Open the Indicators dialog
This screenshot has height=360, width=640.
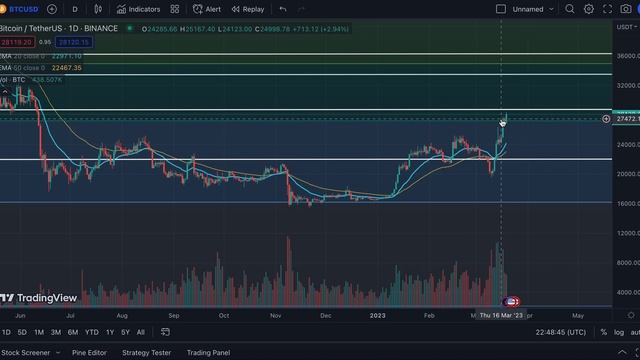coord(138,9)
